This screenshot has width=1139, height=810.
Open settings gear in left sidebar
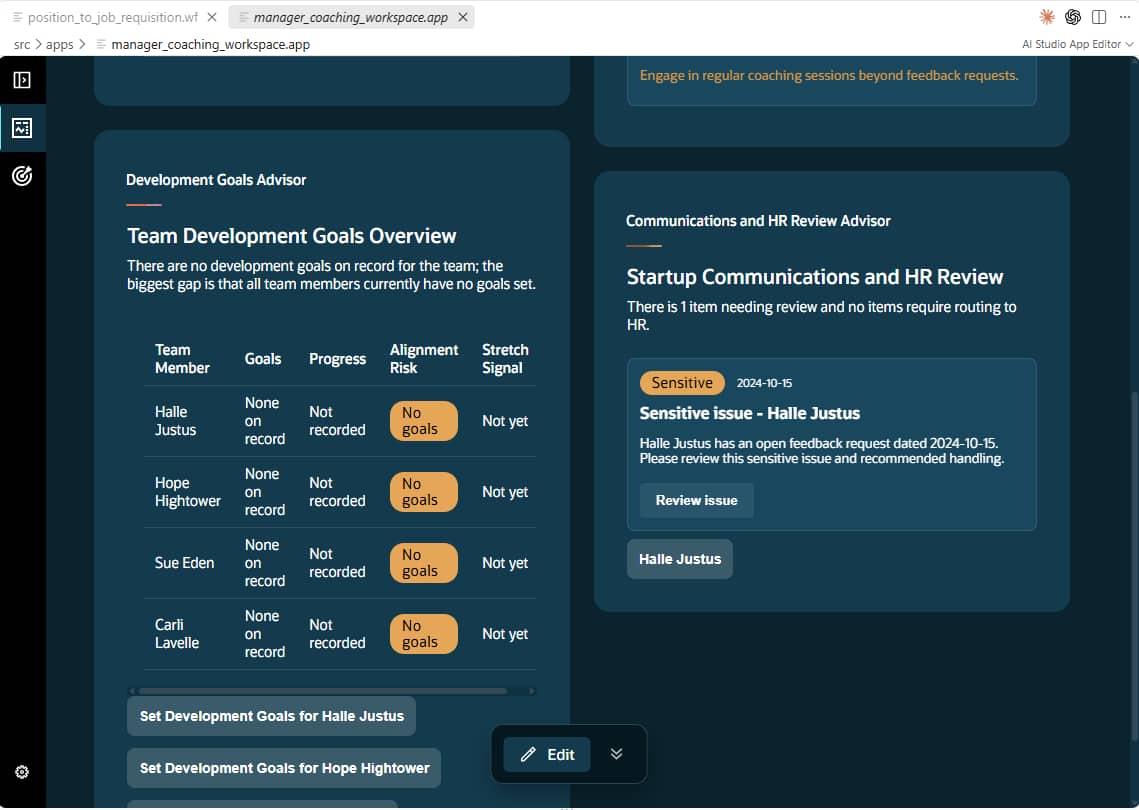point(22,772)
